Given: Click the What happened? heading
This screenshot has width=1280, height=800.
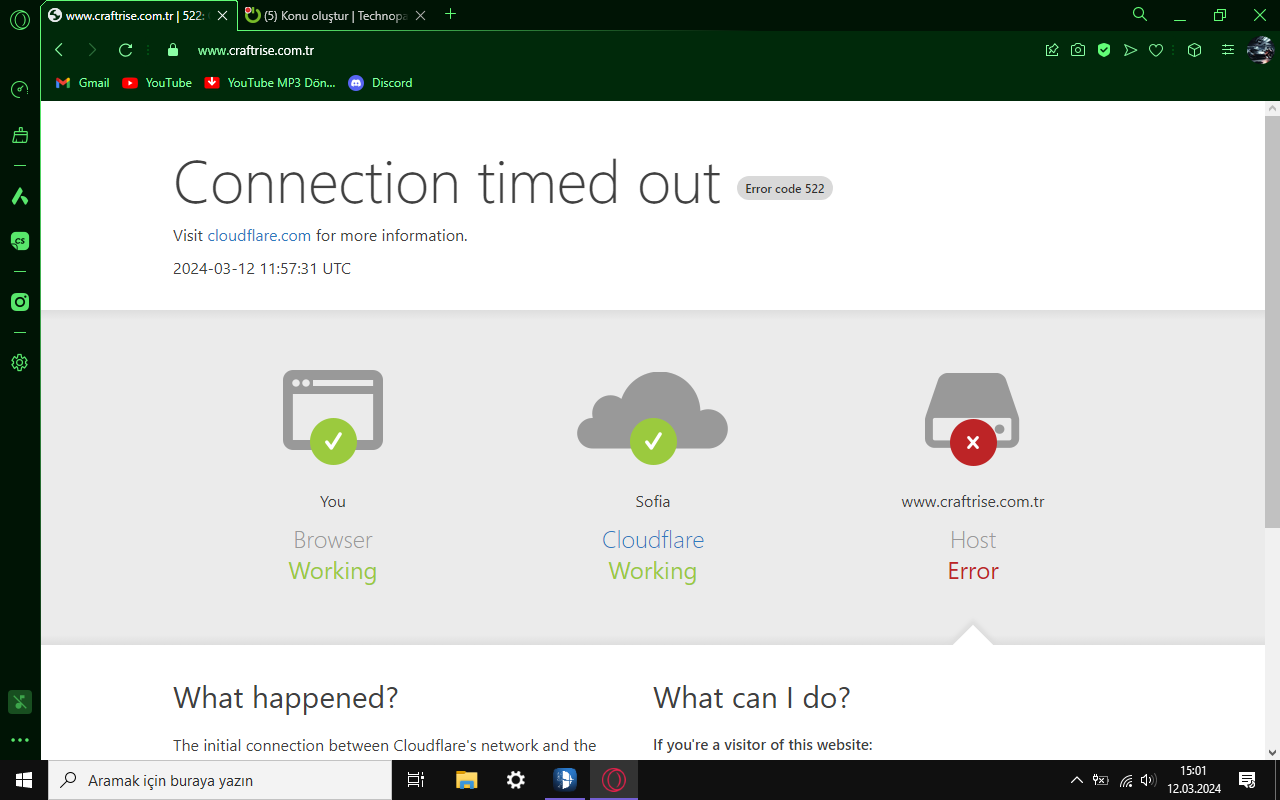Looking at the screenshot, I should 286,698.
